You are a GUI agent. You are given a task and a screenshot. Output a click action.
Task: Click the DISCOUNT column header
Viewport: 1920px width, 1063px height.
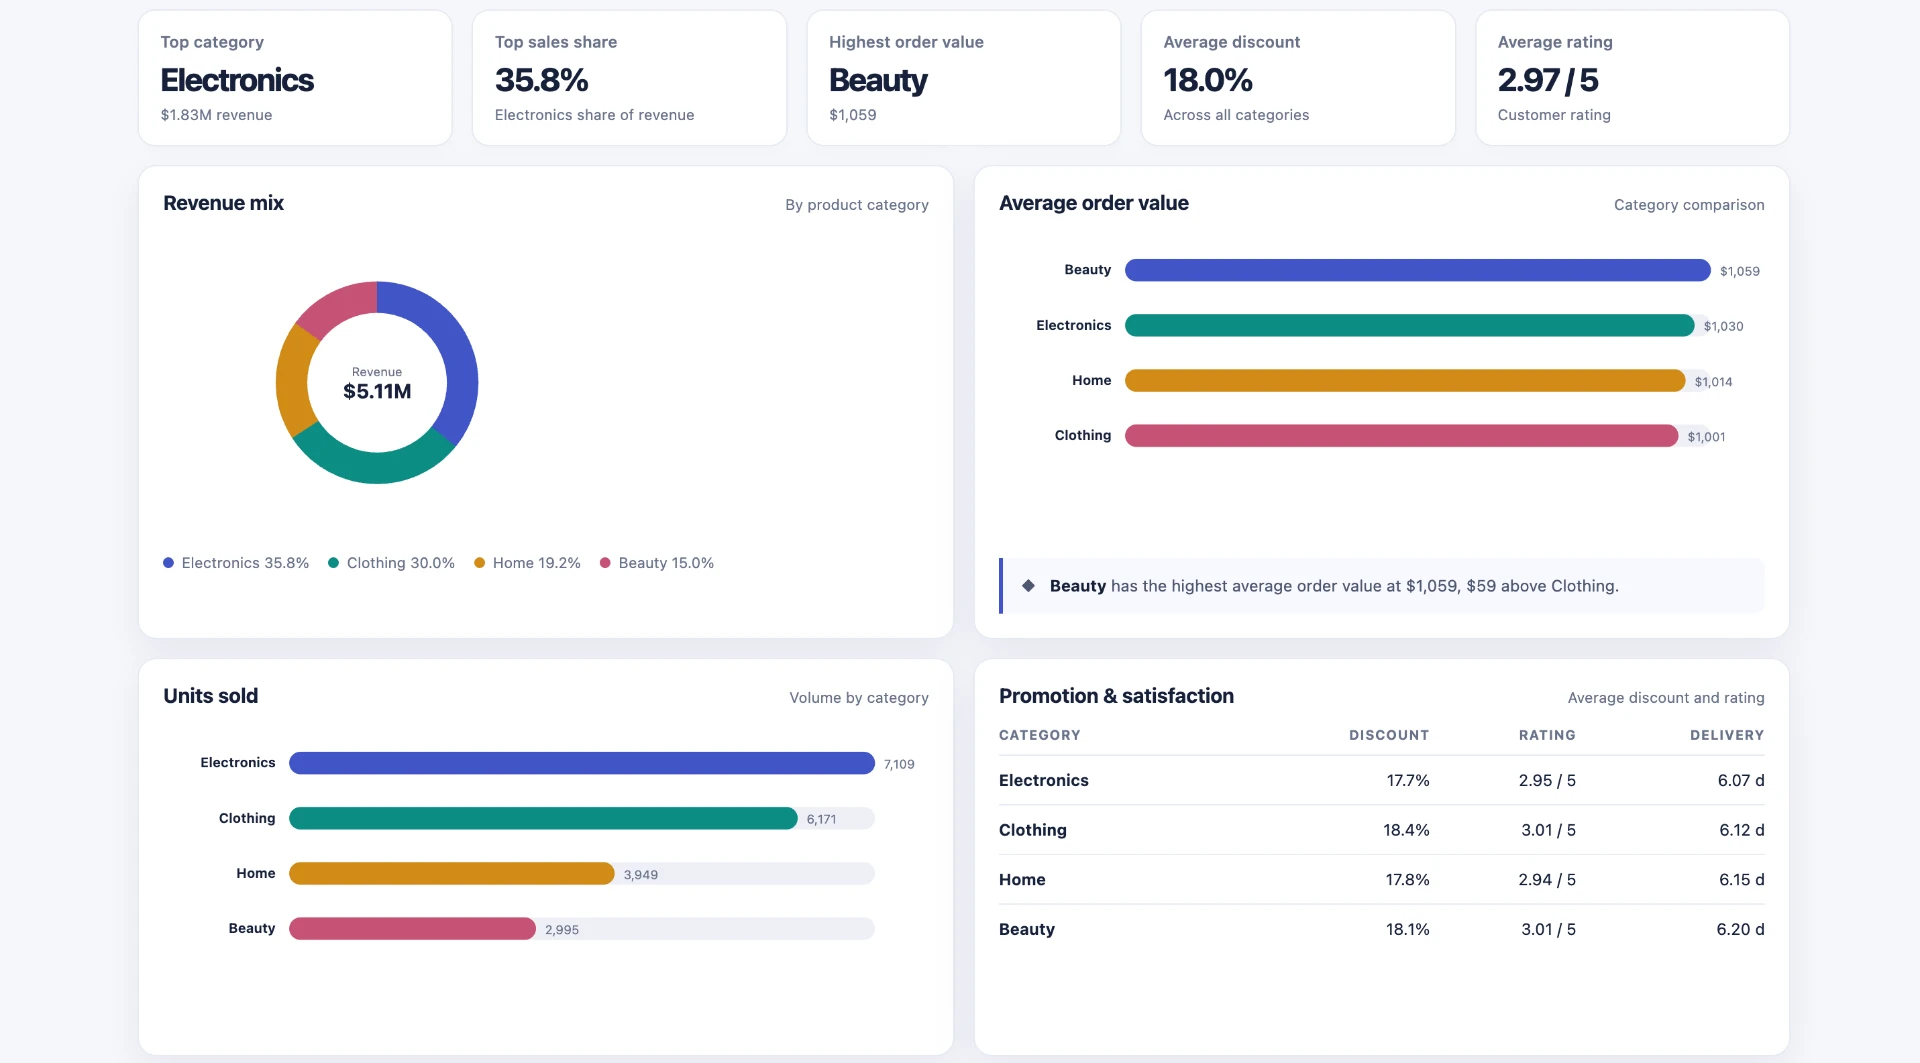(x=1389, y=735)
